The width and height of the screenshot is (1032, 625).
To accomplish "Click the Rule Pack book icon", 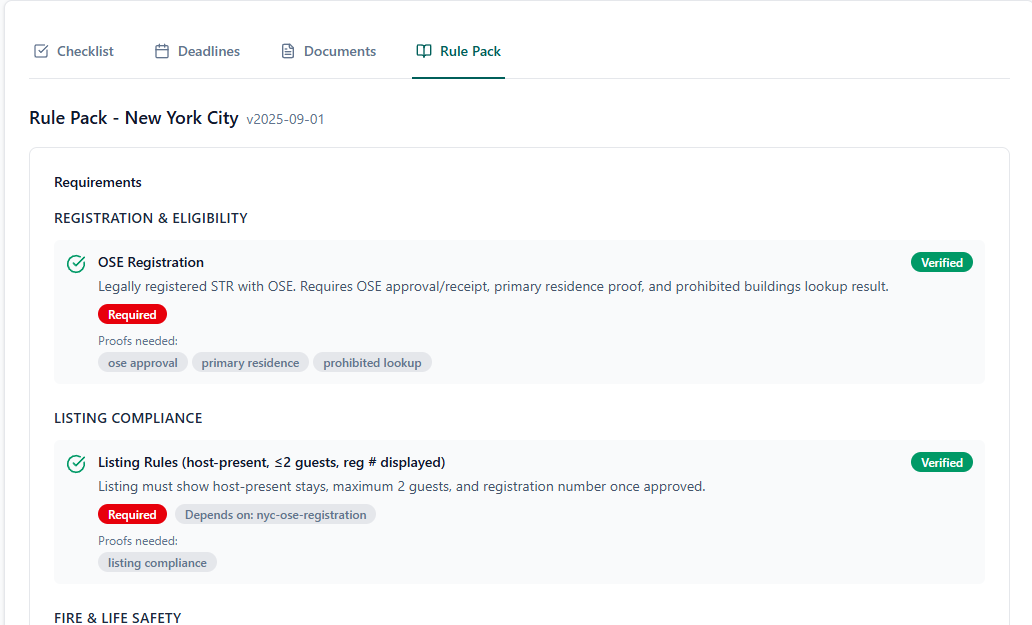I will click(424, 51).
